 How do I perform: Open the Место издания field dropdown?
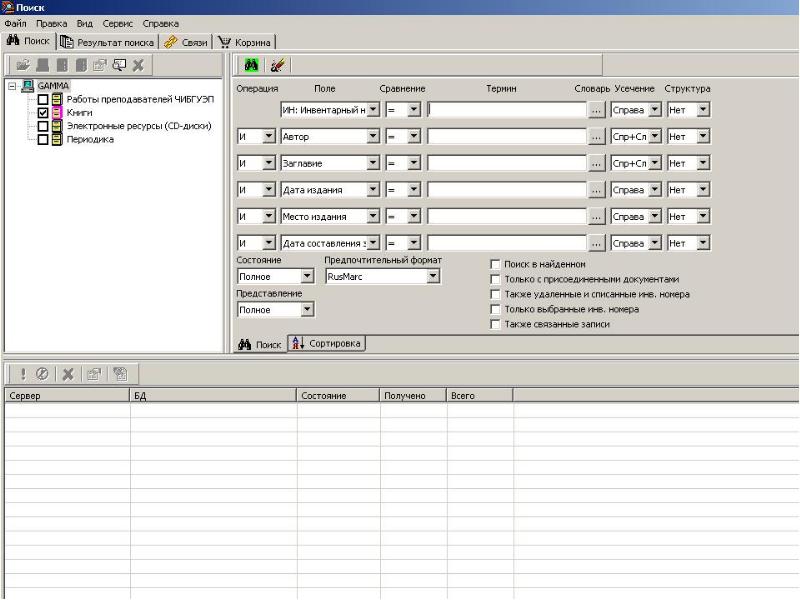tap(373, 216)
